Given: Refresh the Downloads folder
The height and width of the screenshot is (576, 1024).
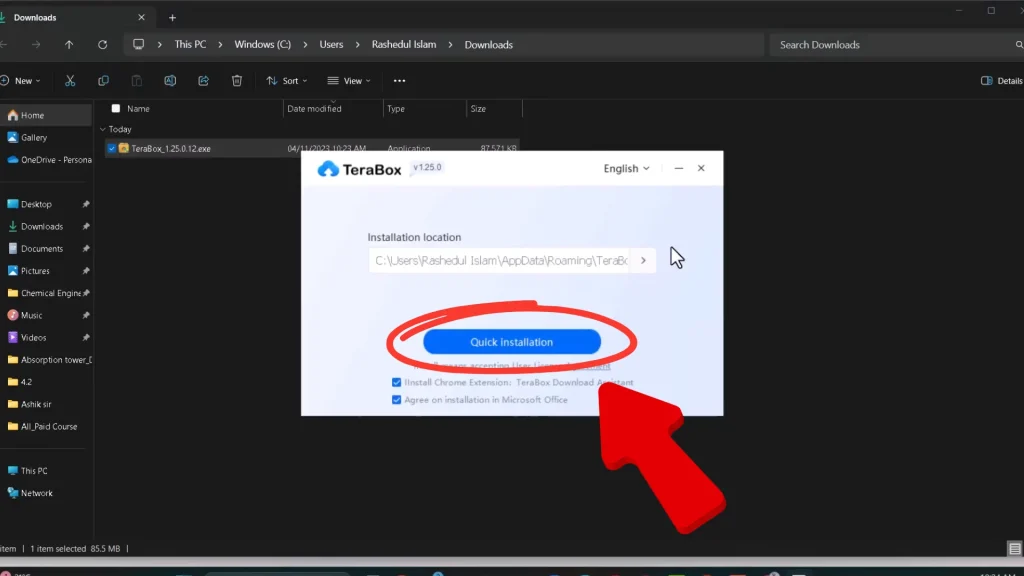Looking at the screenshot, I should pos(103,45).
